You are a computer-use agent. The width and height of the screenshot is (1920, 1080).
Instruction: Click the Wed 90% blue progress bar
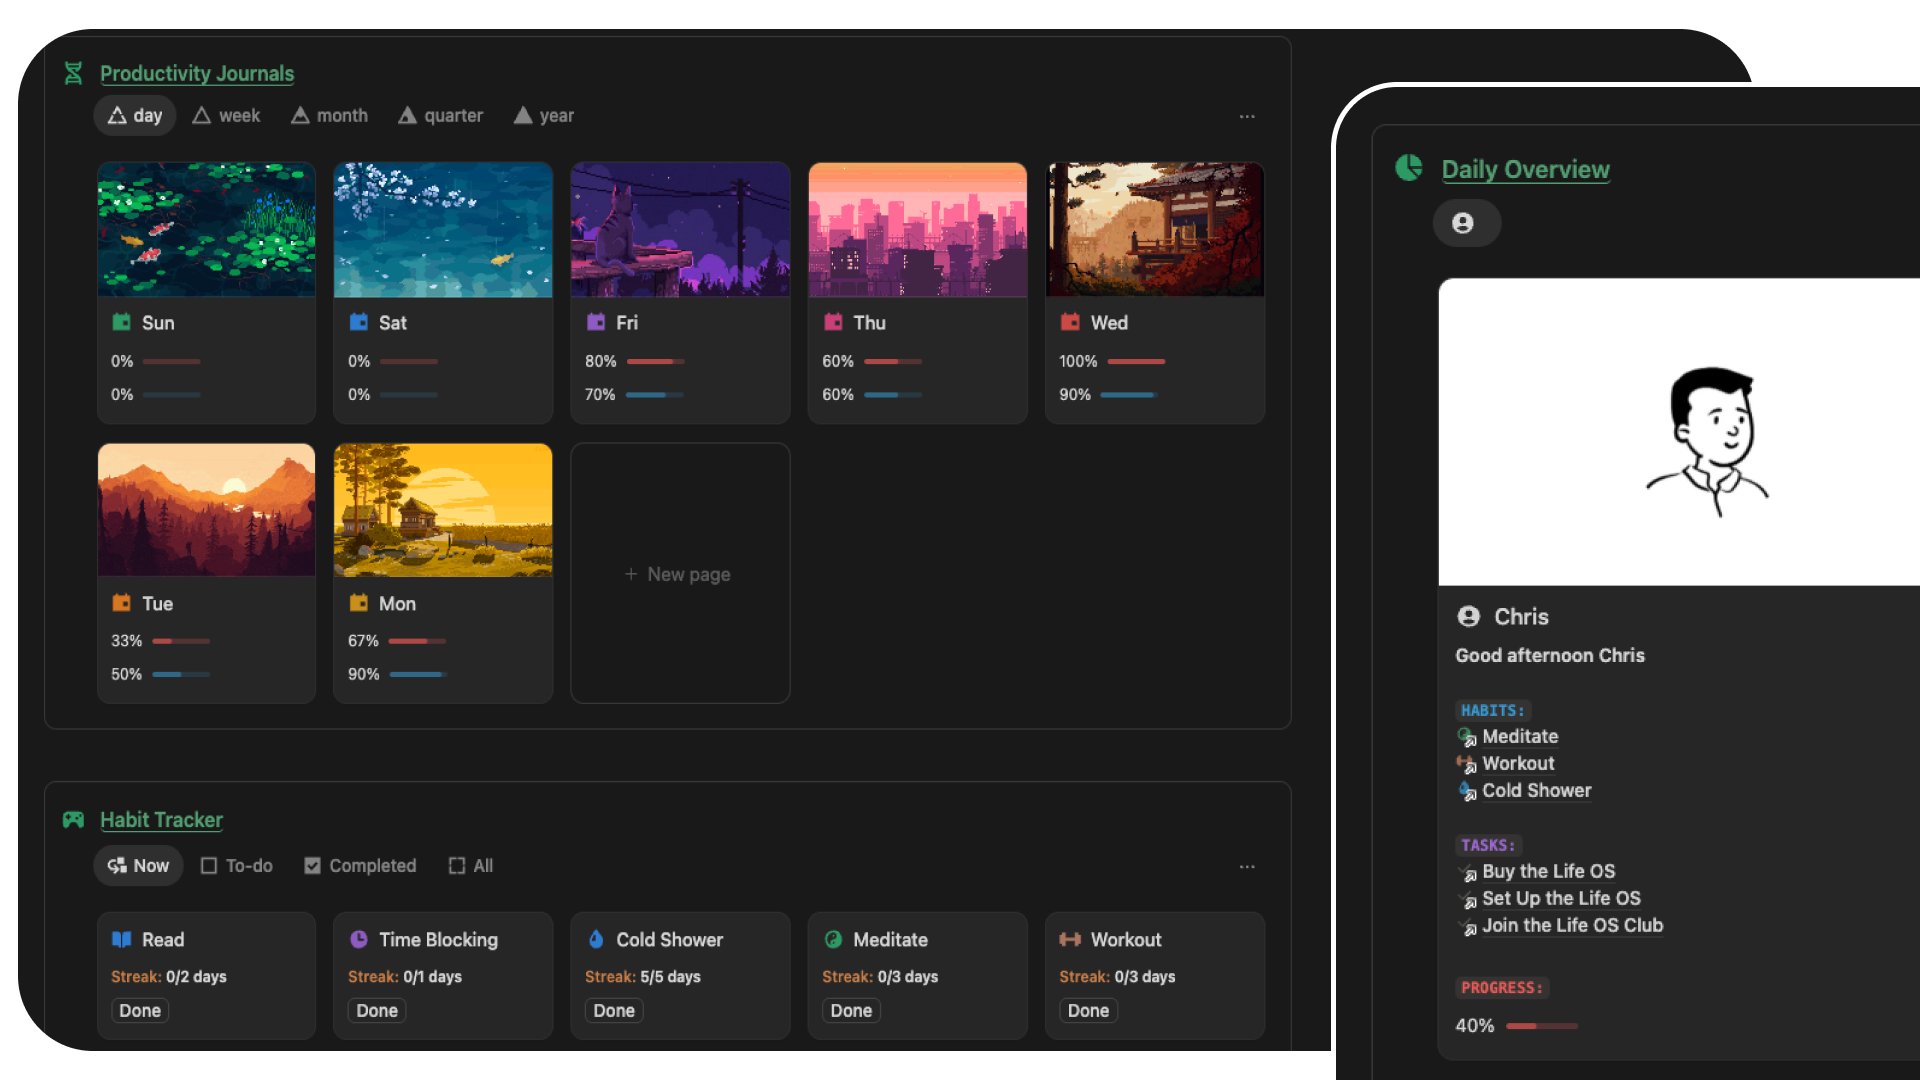1129,395
